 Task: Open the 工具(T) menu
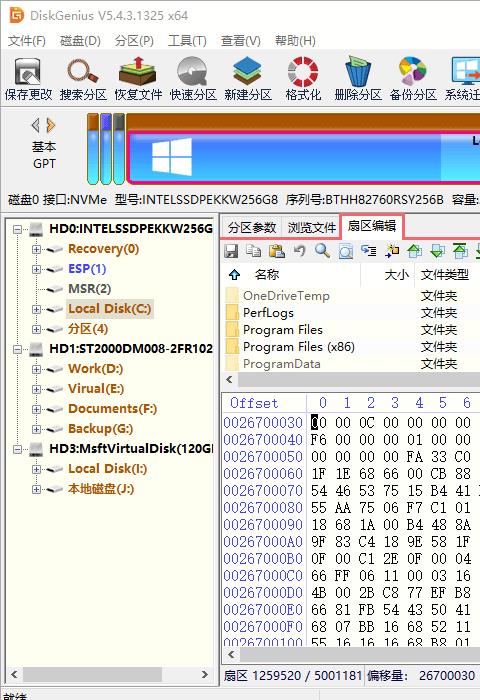(x=188, y=41)
